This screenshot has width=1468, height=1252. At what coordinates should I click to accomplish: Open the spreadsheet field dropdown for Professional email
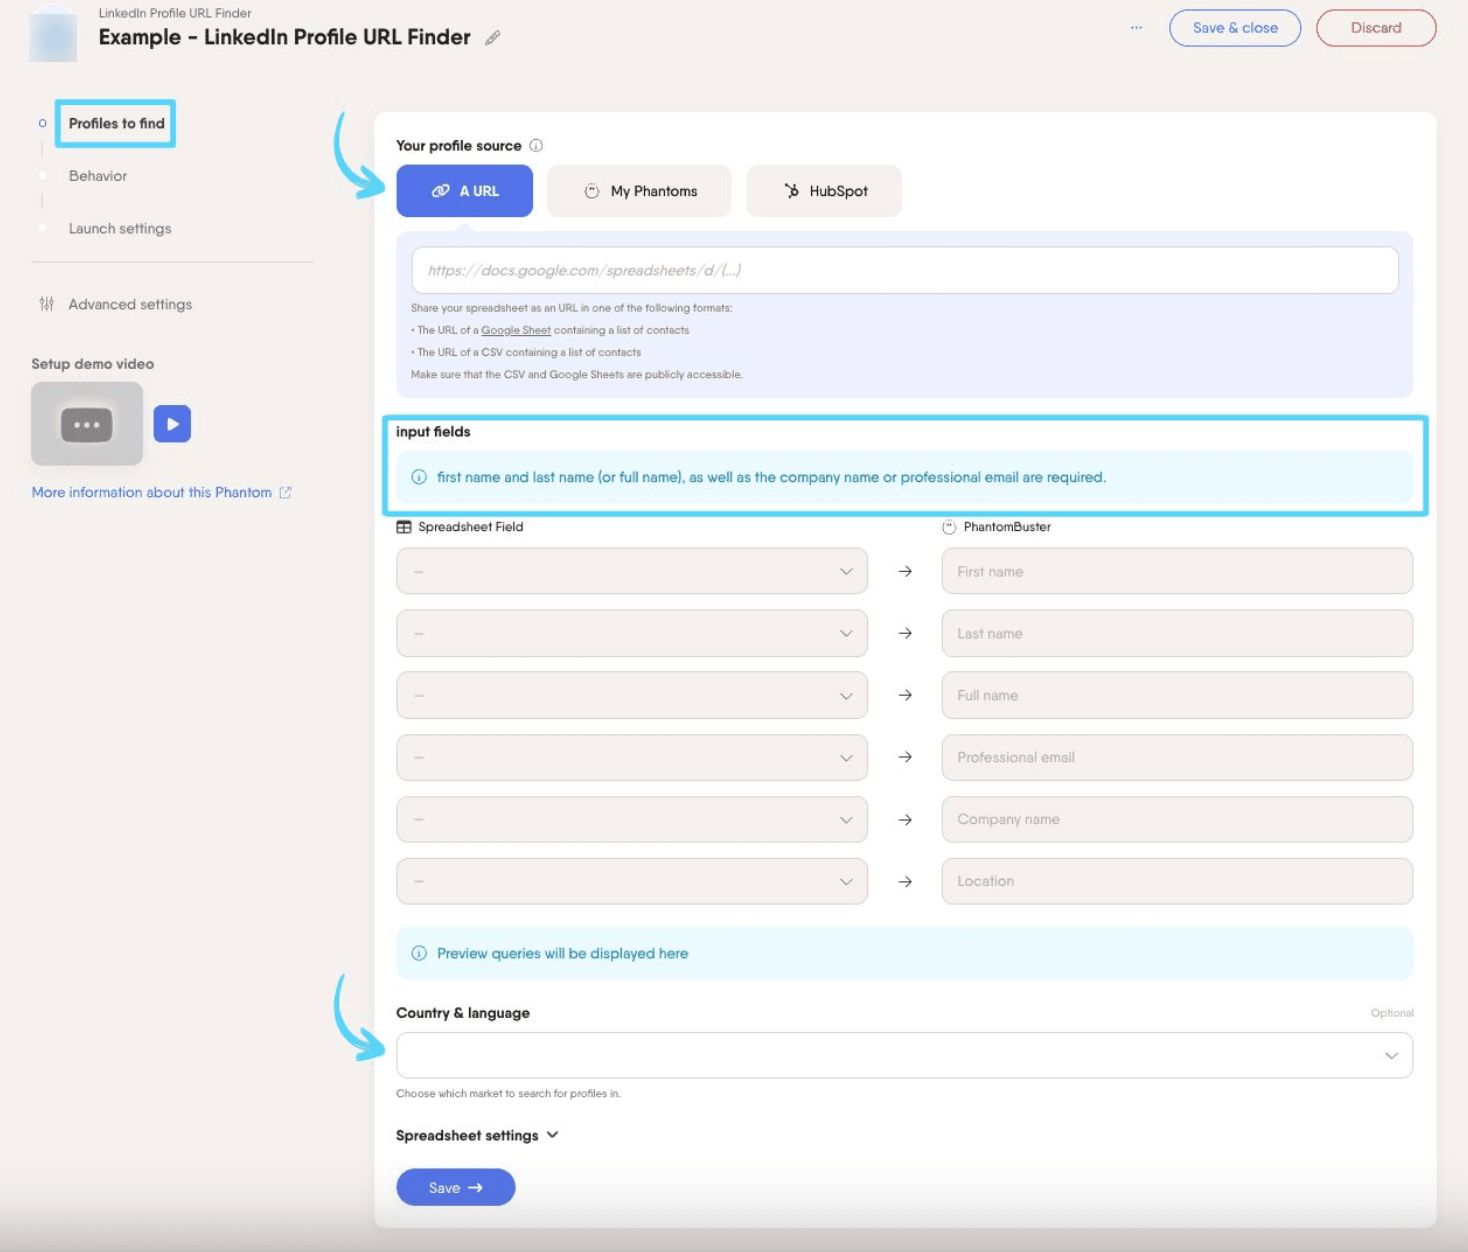coord(632,757)
